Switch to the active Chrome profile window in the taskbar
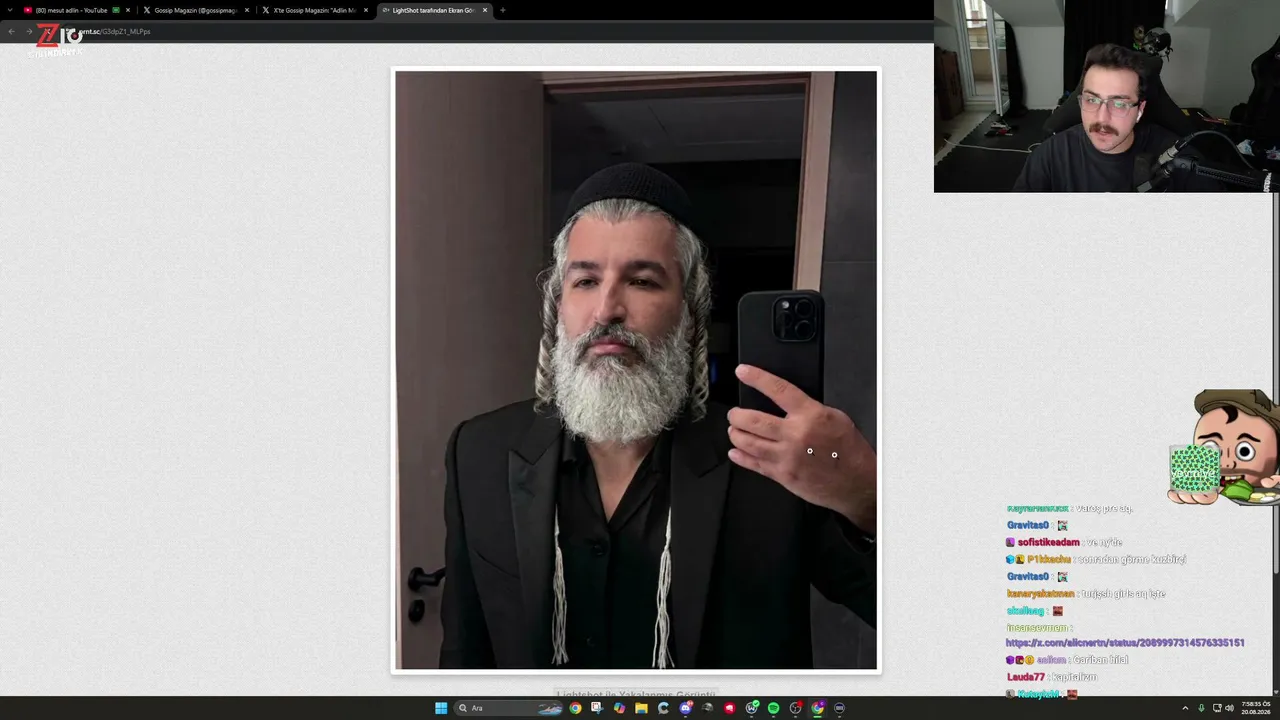Screen dimensions: 1280x720 coord(817,708)
